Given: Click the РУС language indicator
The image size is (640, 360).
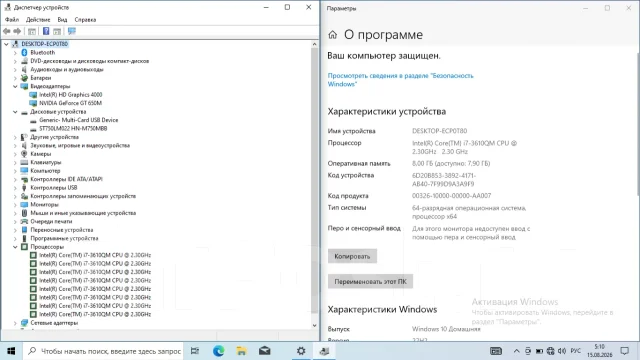Looking at the screenshot, I should click(576, 351).
